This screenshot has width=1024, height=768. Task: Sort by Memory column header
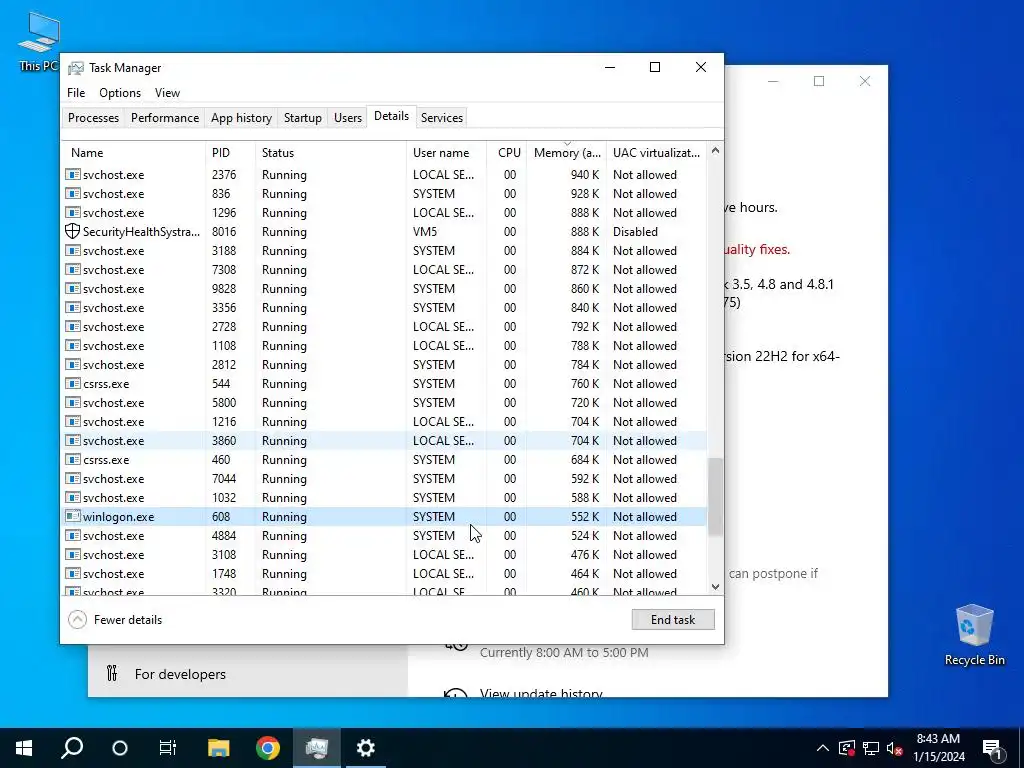pyautogui.click(x=566, y=152)
